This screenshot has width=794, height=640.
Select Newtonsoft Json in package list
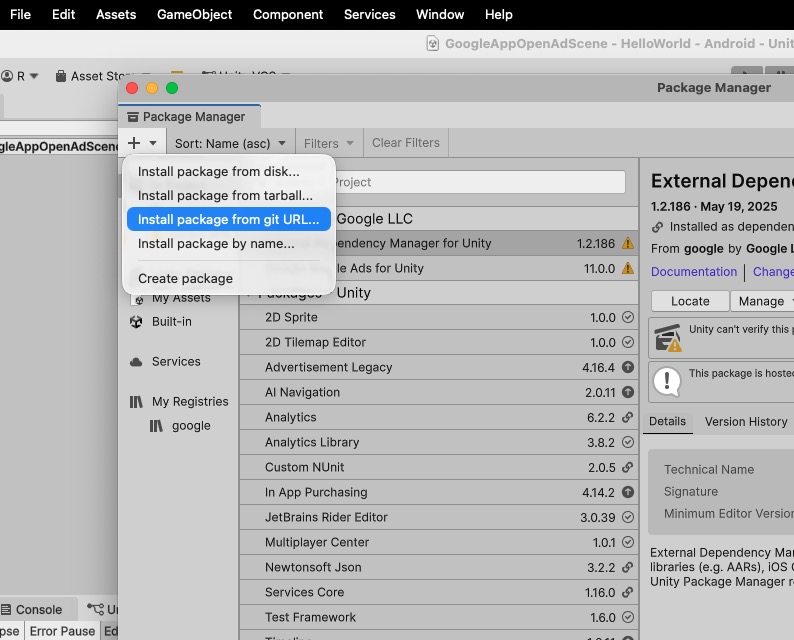(x=313, y=567)
